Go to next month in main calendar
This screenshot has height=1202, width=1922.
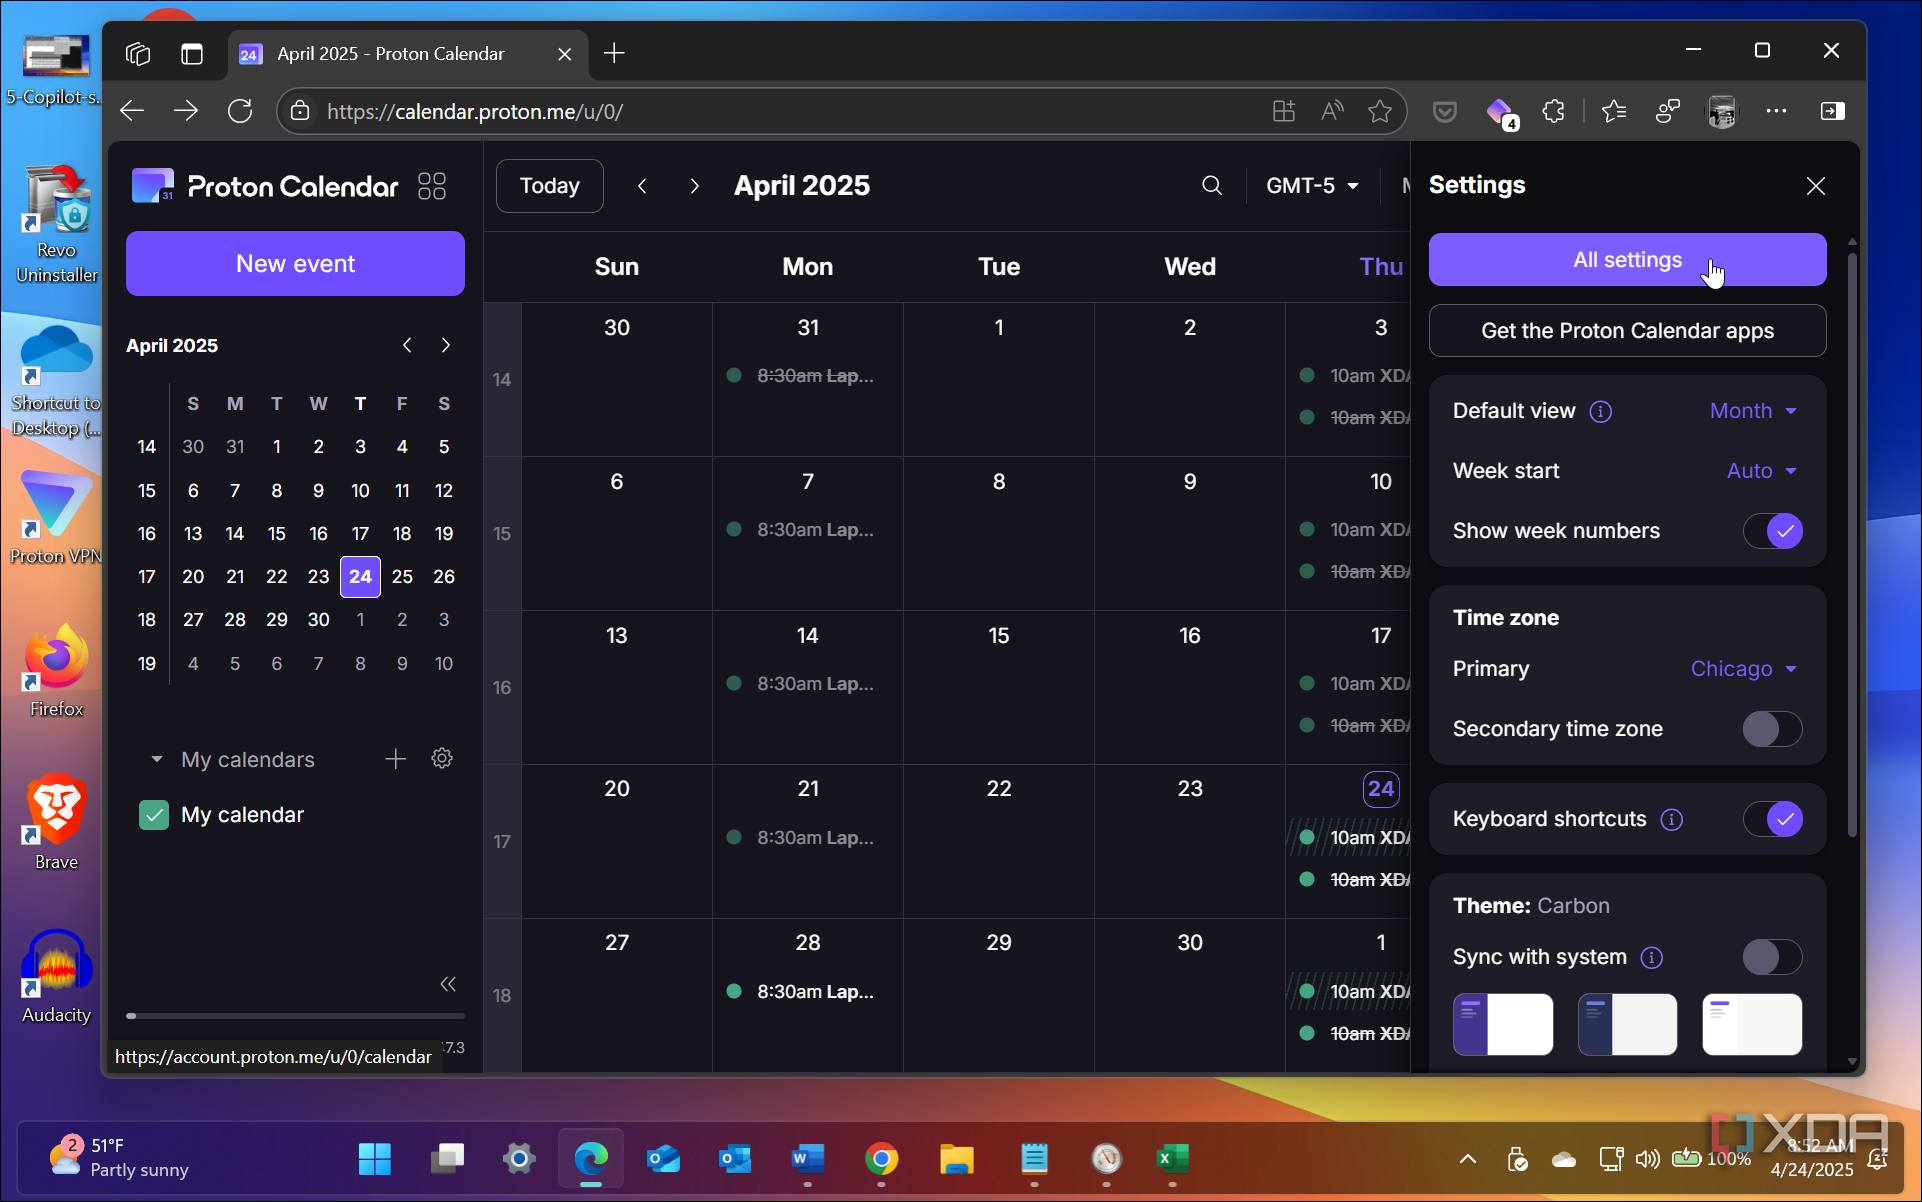pyautogui.click(x=694, y=186)
